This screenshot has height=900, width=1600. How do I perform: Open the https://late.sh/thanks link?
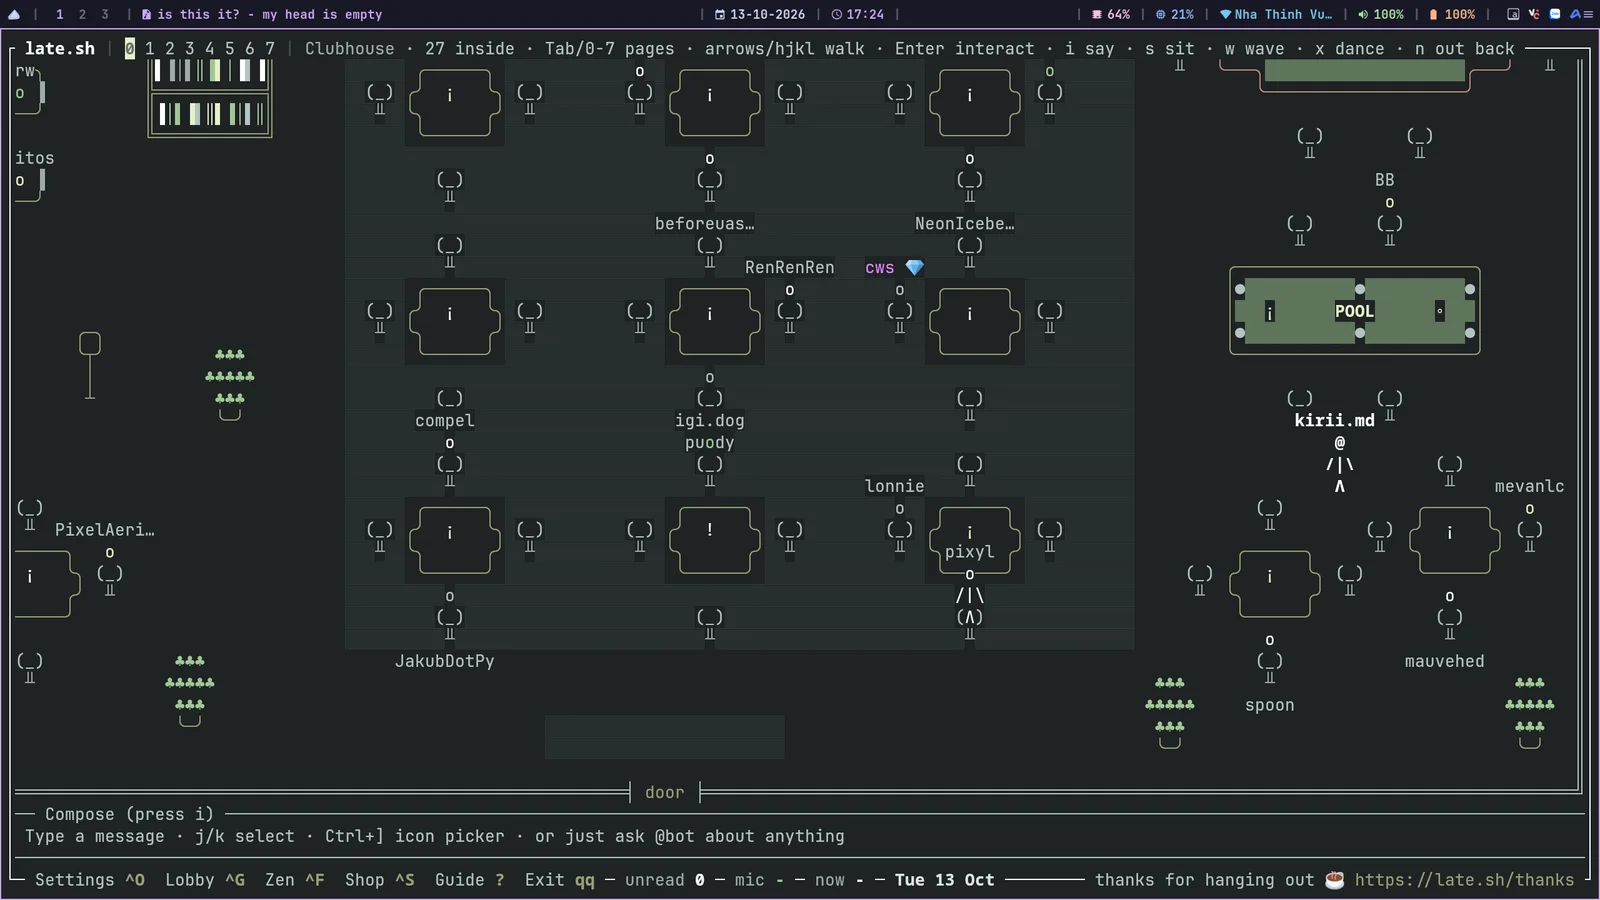point(1465,880)
